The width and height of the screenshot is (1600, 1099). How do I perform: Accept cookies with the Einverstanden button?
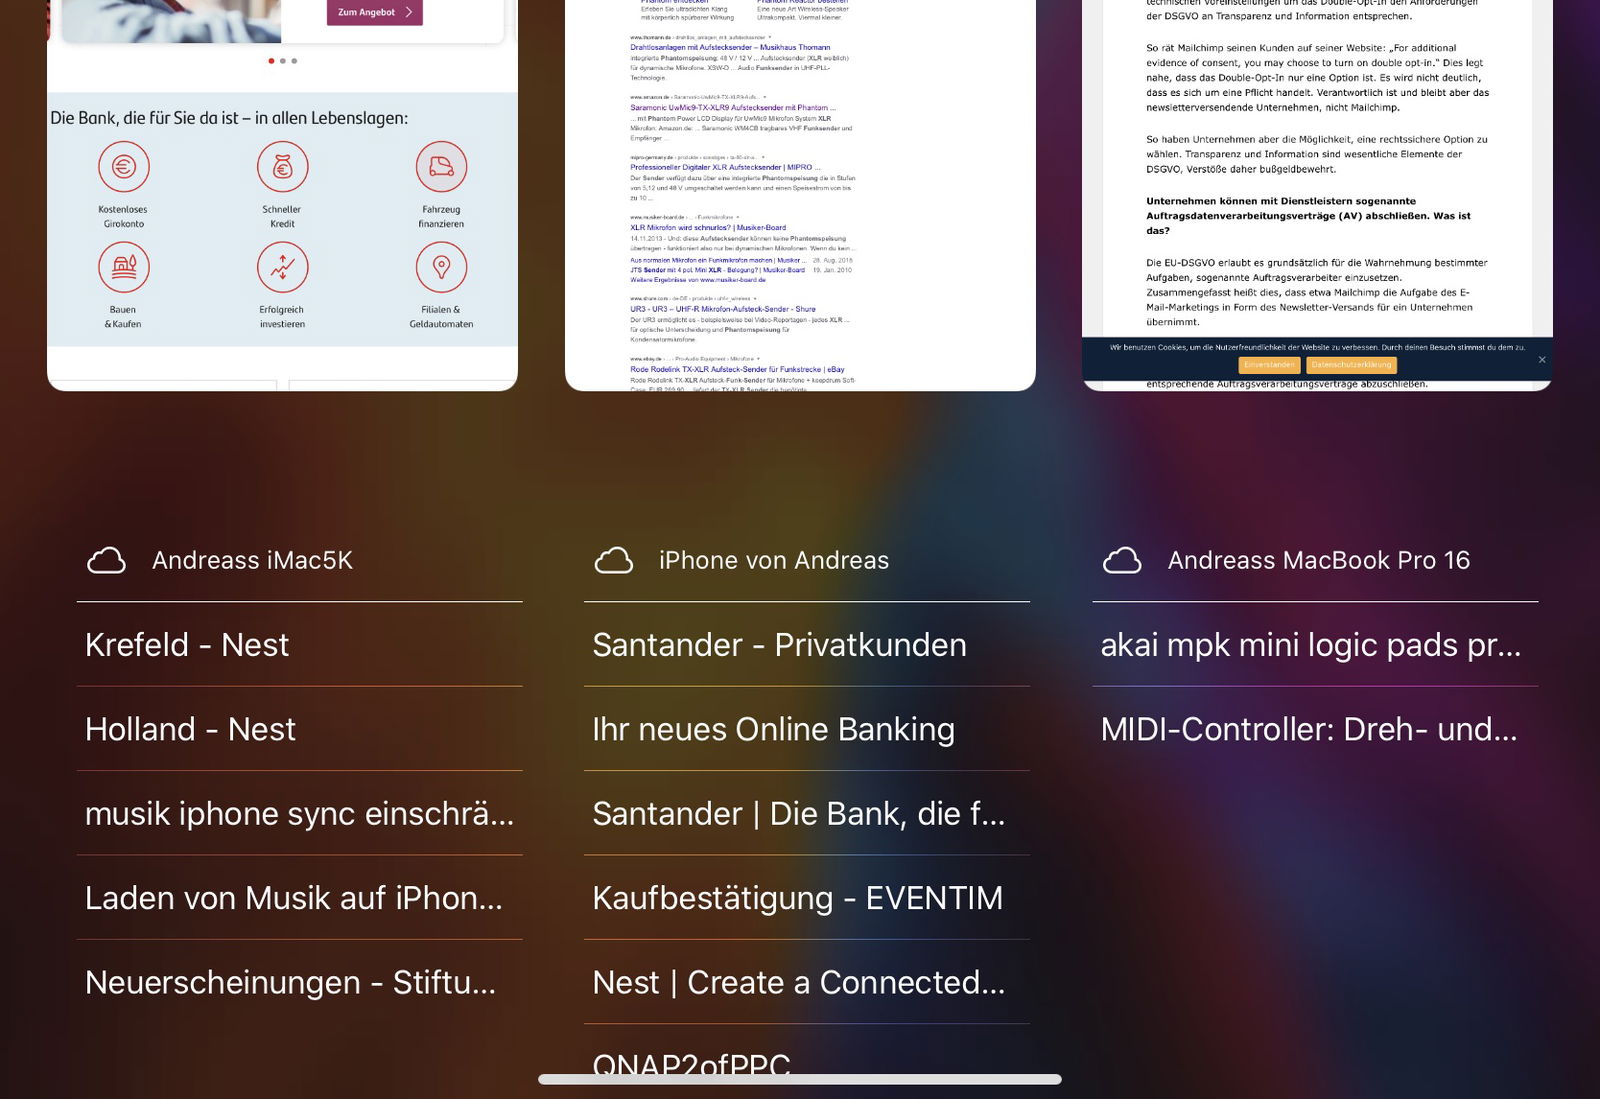tap(1268, 365)
